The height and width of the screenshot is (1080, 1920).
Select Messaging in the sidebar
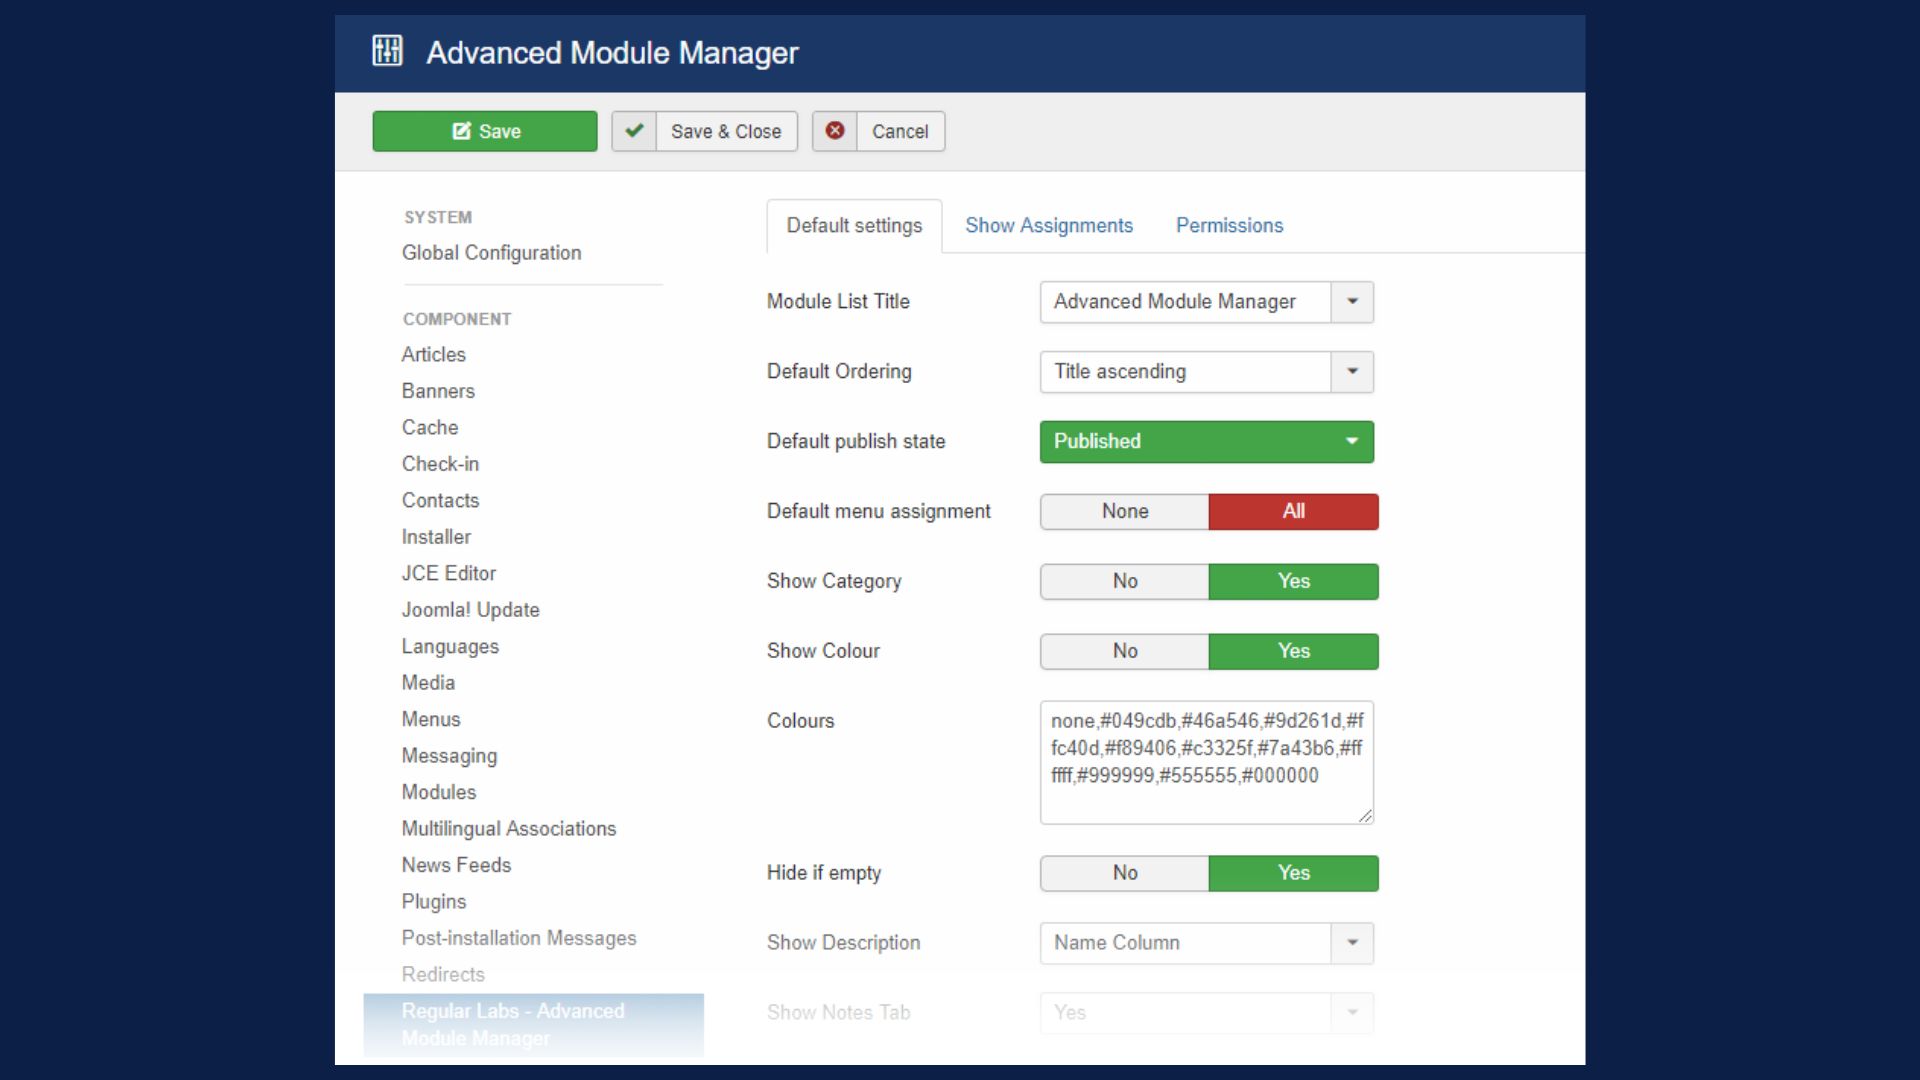tap(449, 756)
